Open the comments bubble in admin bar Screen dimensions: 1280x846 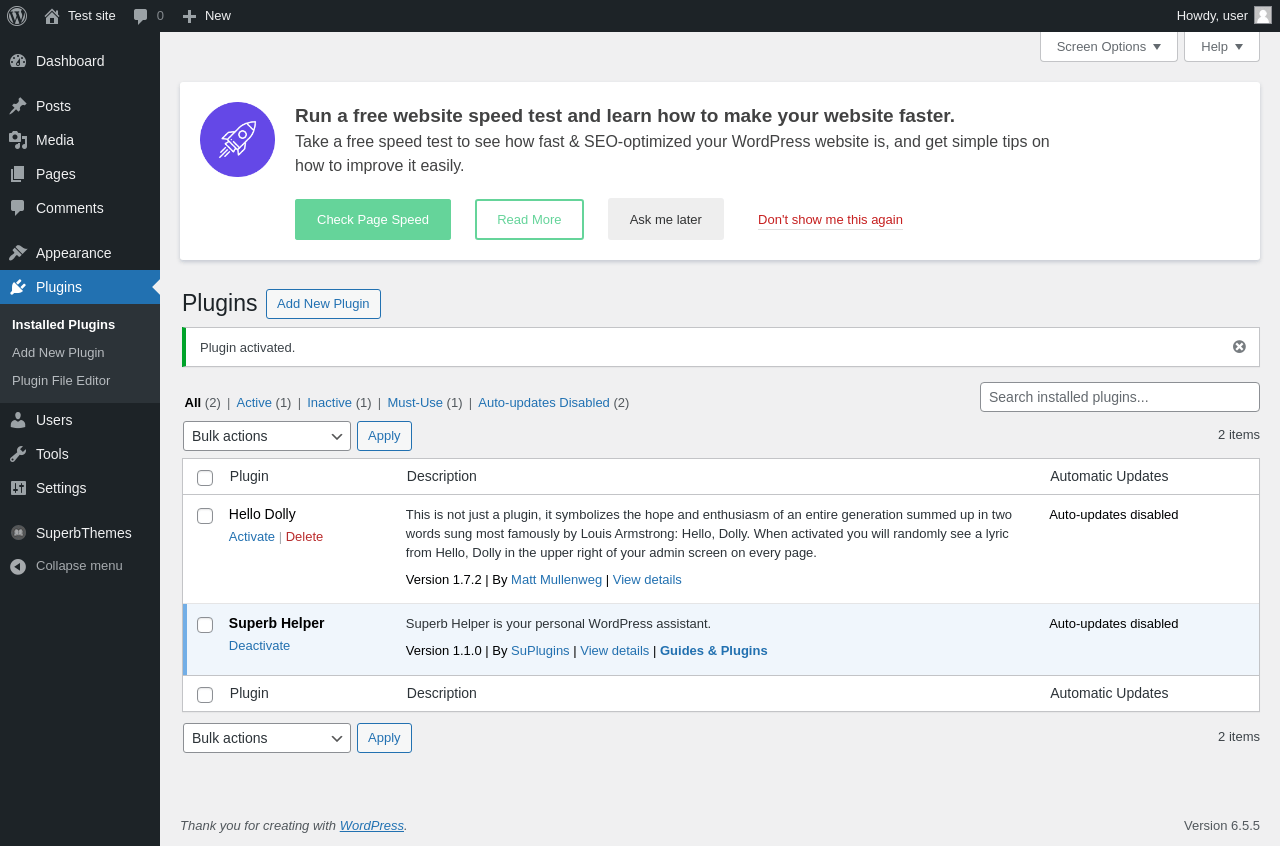141,16
